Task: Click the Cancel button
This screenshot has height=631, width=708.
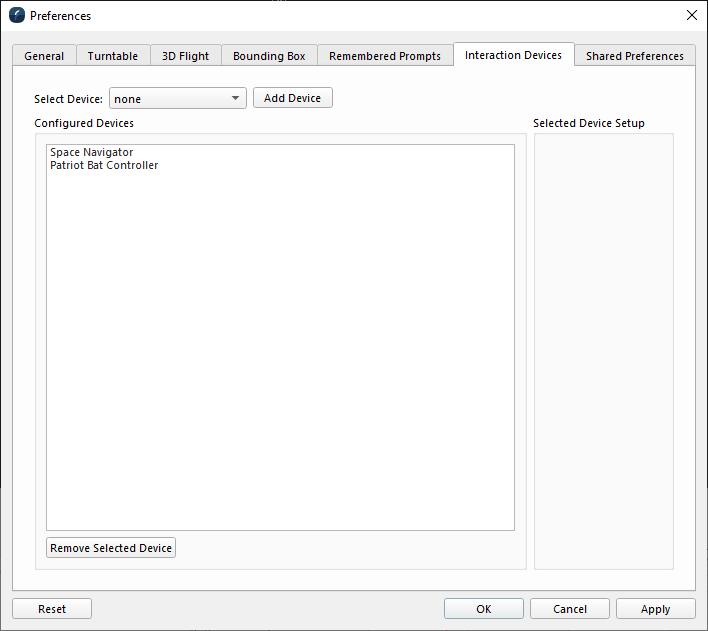Action: tap(570, 609)
